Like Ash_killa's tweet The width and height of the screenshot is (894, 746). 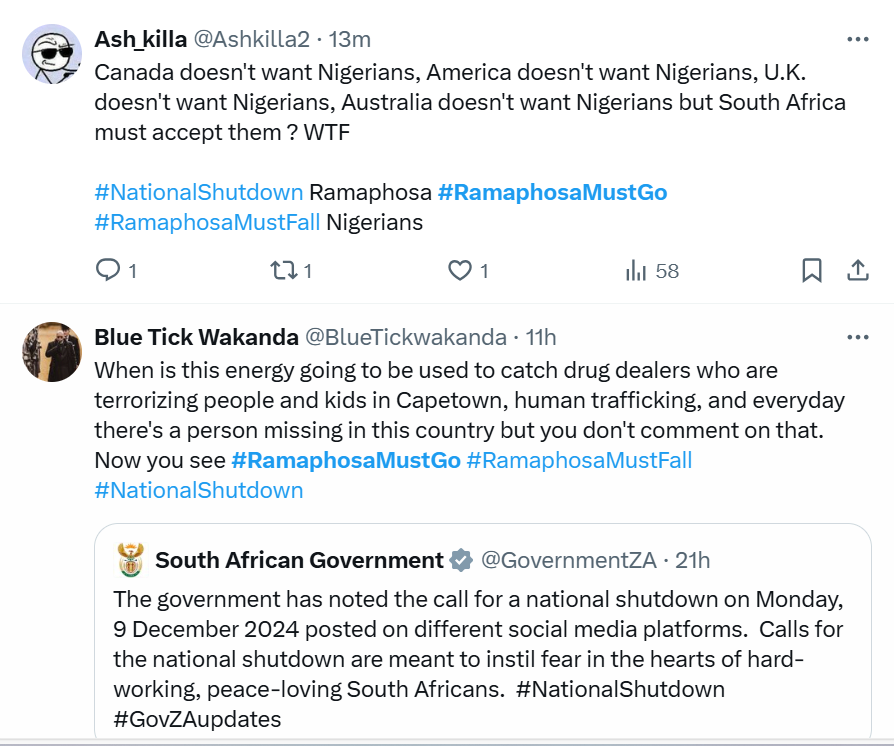click(460, 270)
